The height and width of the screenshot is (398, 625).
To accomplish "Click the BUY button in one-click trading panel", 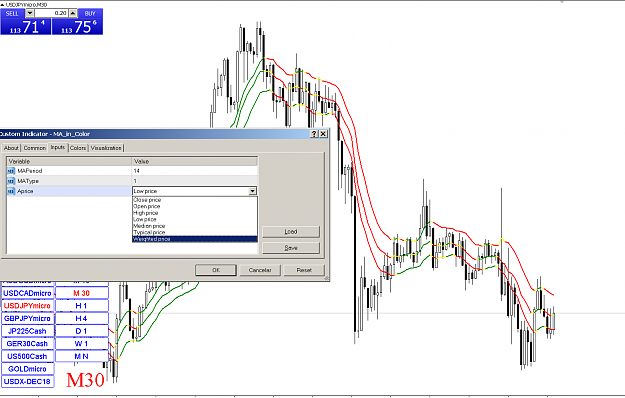I will point(90,14).
